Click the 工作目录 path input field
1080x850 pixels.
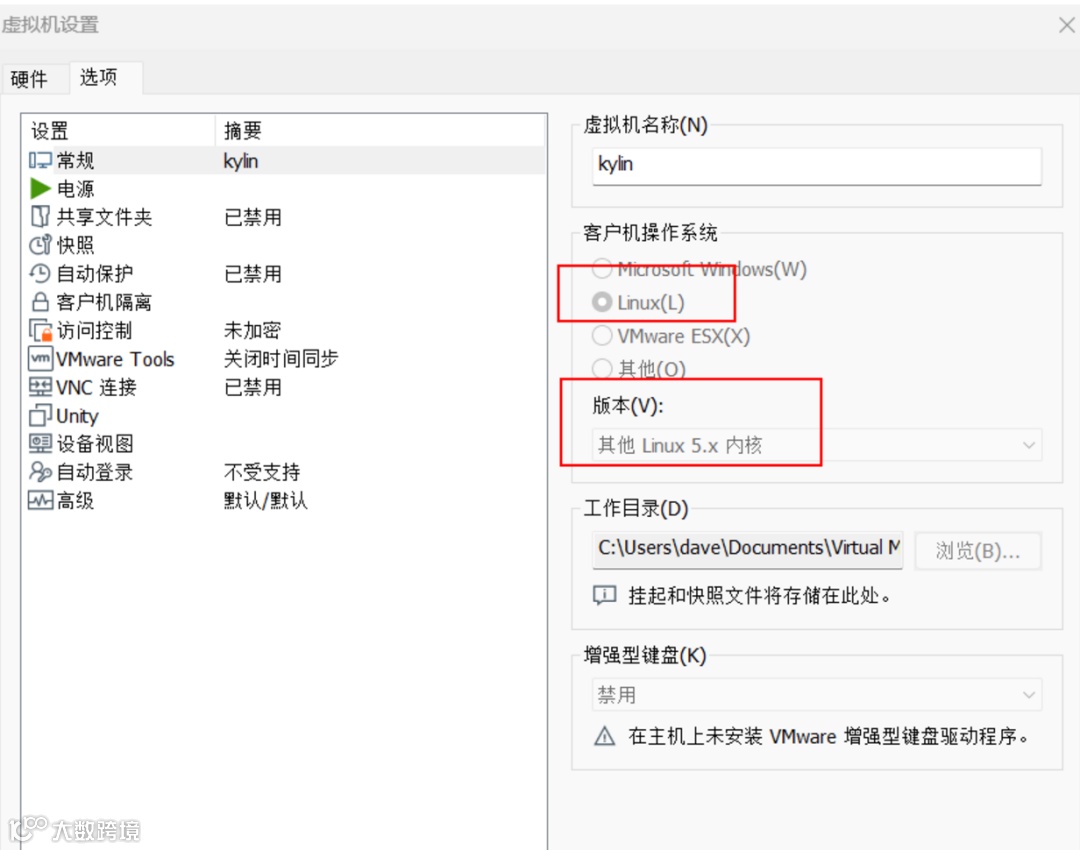point(747,550)
